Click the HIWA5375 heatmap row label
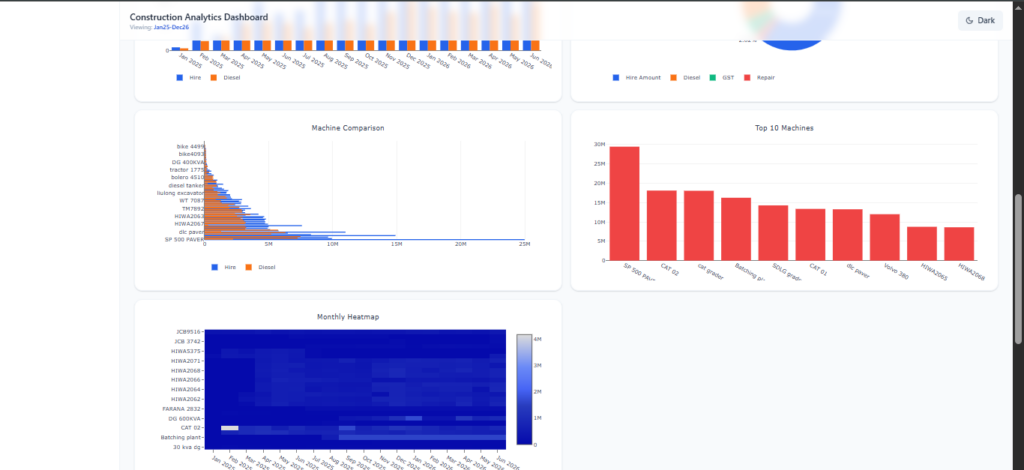This screenshot has width=1024, height=470. 186,351
